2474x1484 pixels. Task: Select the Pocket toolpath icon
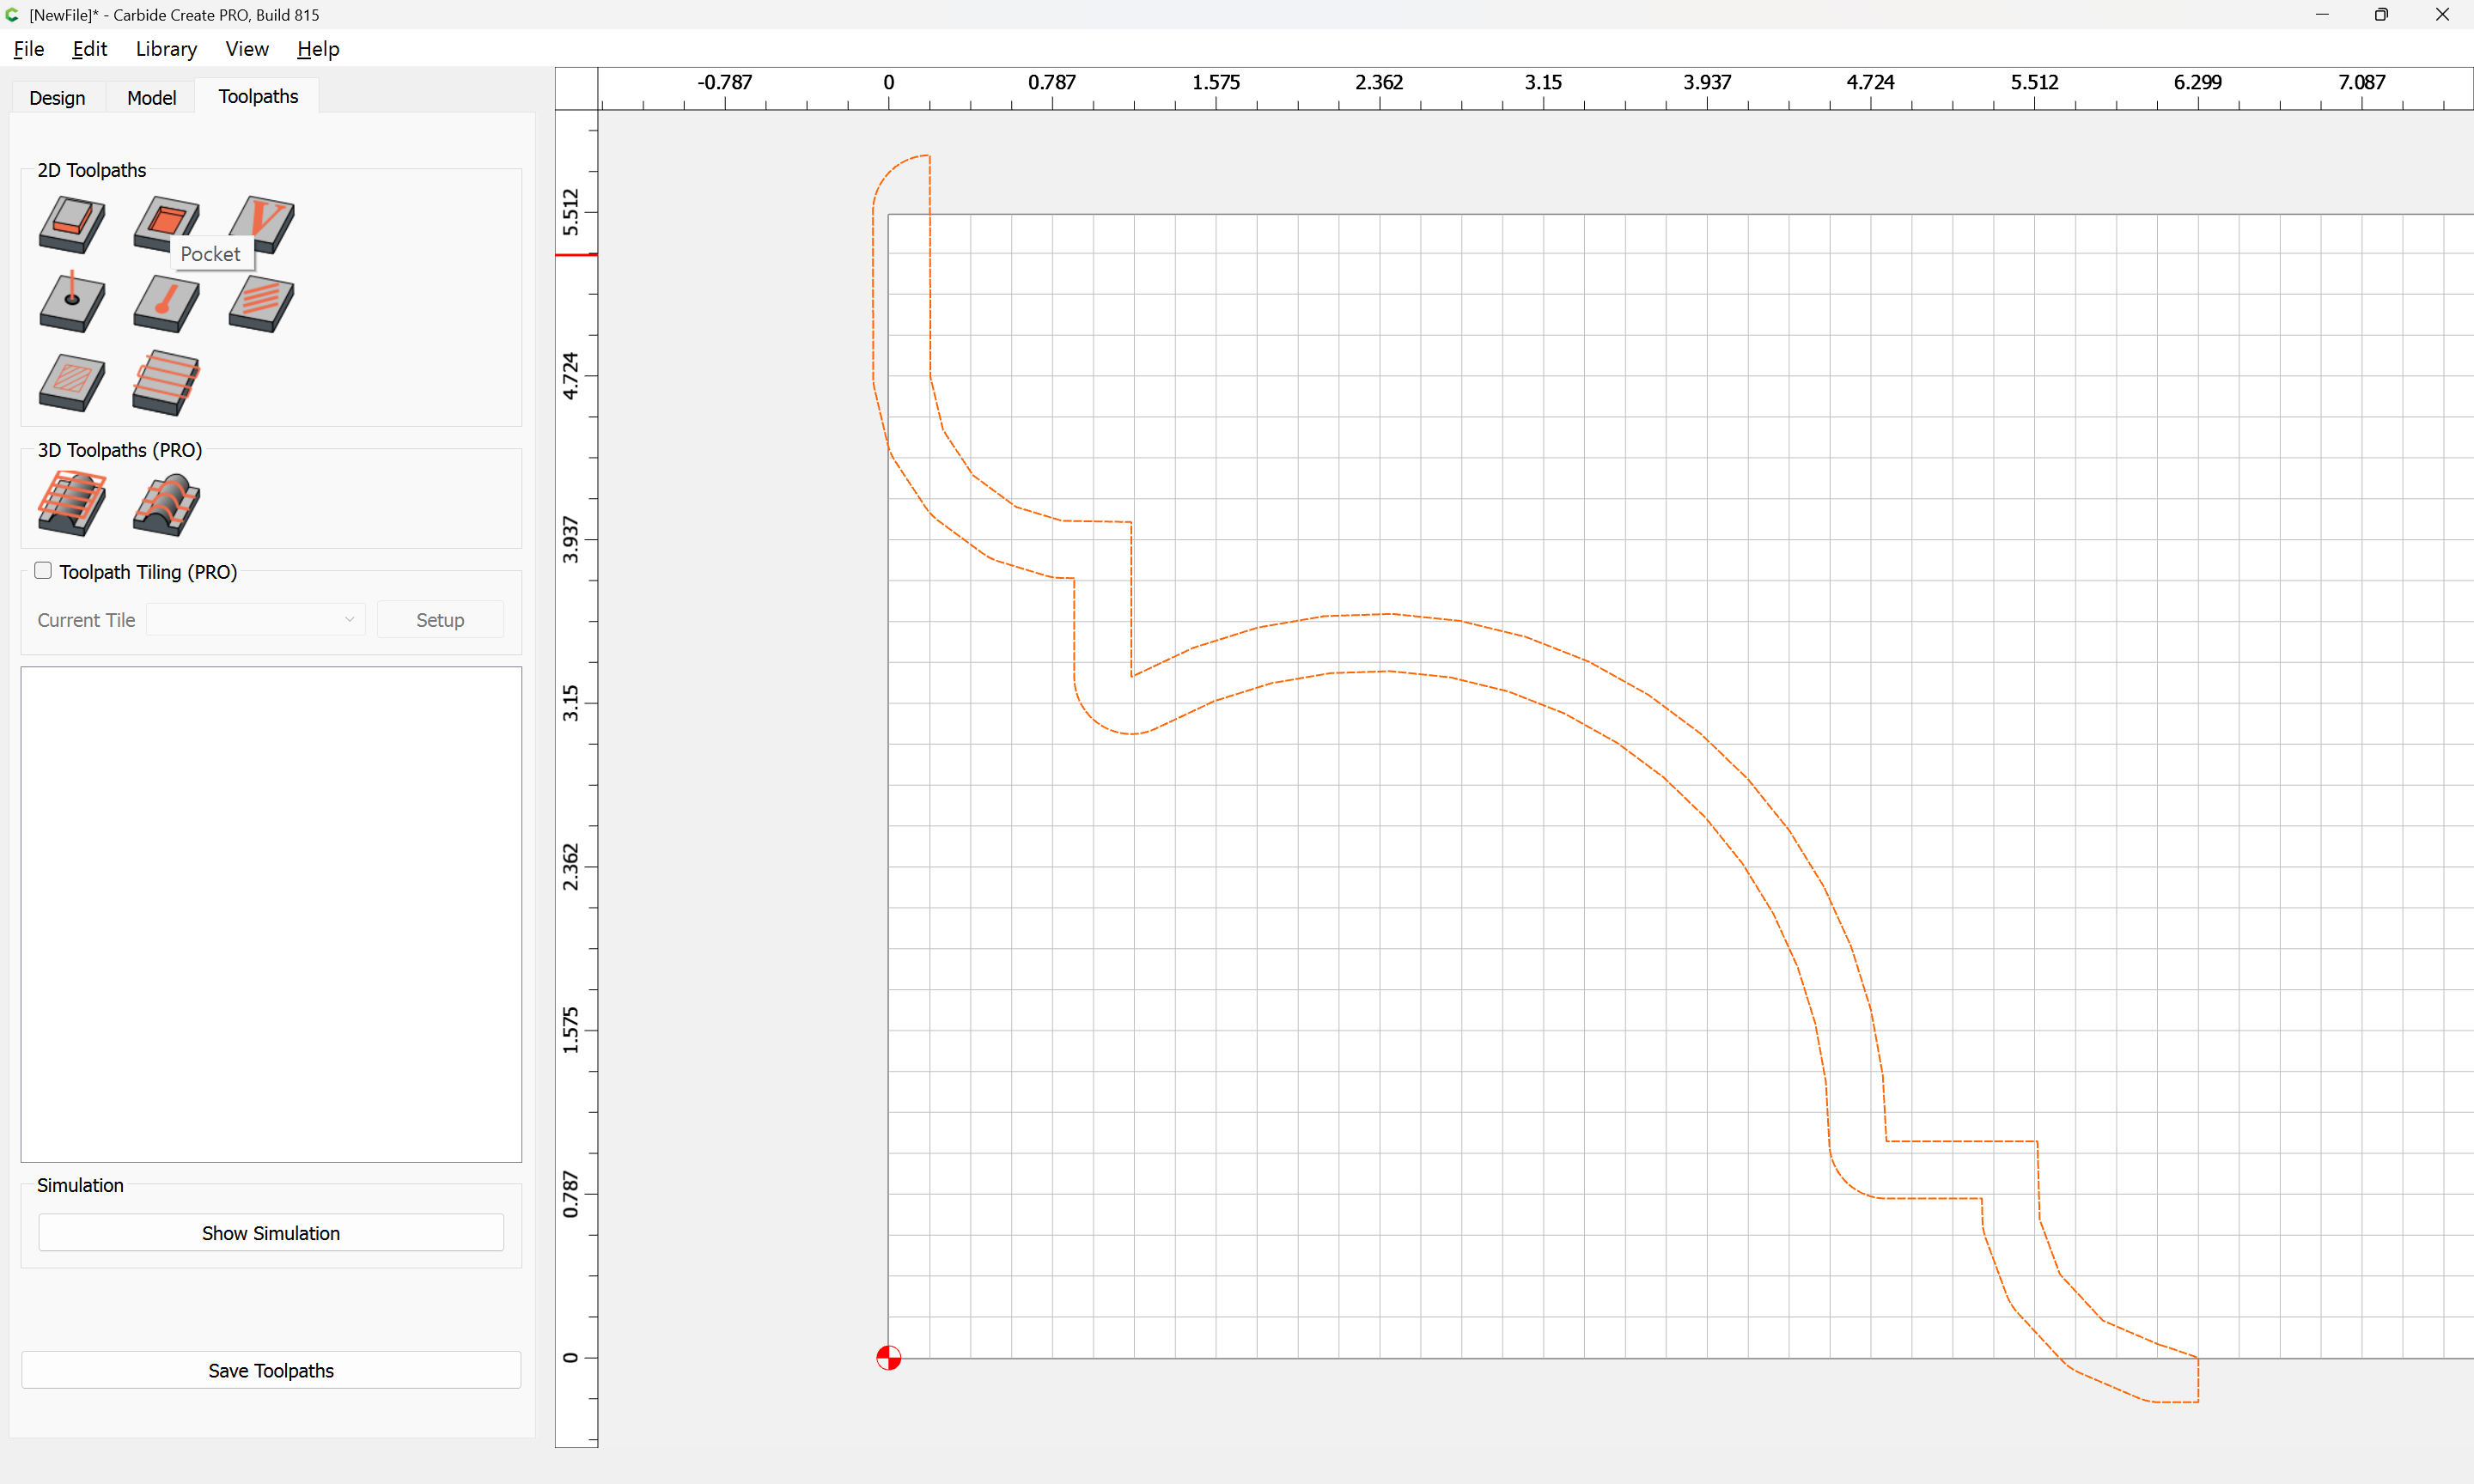(166, 222)
